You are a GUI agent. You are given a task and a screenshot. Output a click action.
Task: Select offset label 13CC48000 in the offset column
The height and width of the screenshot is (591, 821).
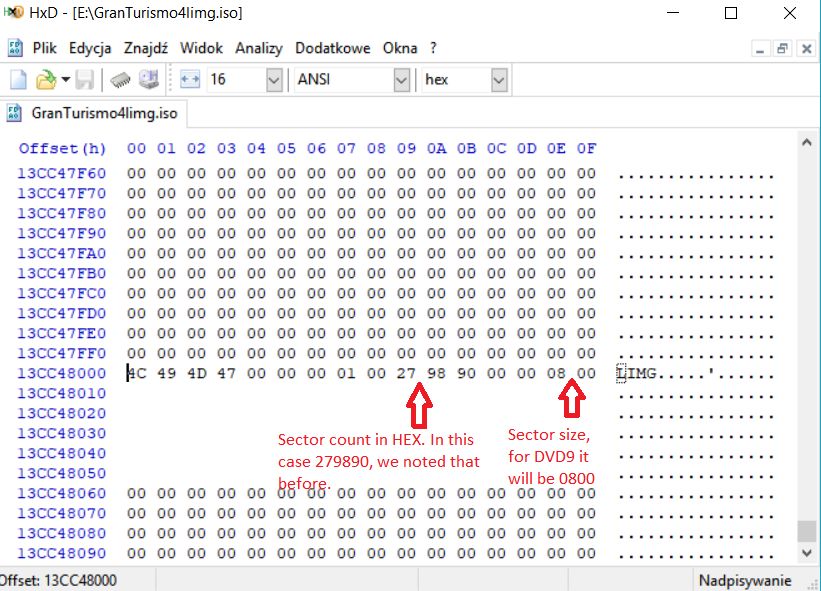62,373
